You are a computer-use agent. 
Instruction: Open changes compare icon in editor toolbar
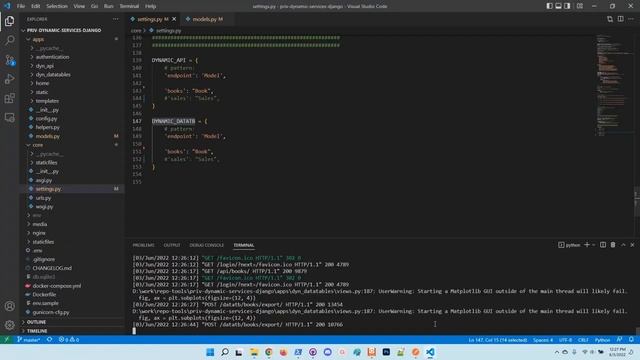point(610,19)
